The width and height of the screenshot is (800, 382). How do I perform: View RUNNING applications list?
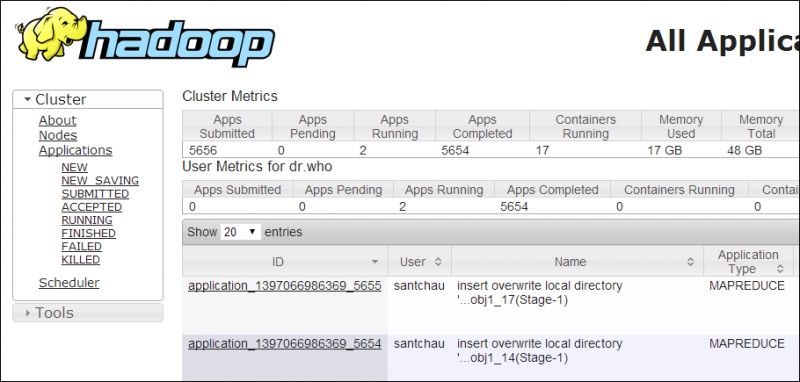(x=87, y=220)
